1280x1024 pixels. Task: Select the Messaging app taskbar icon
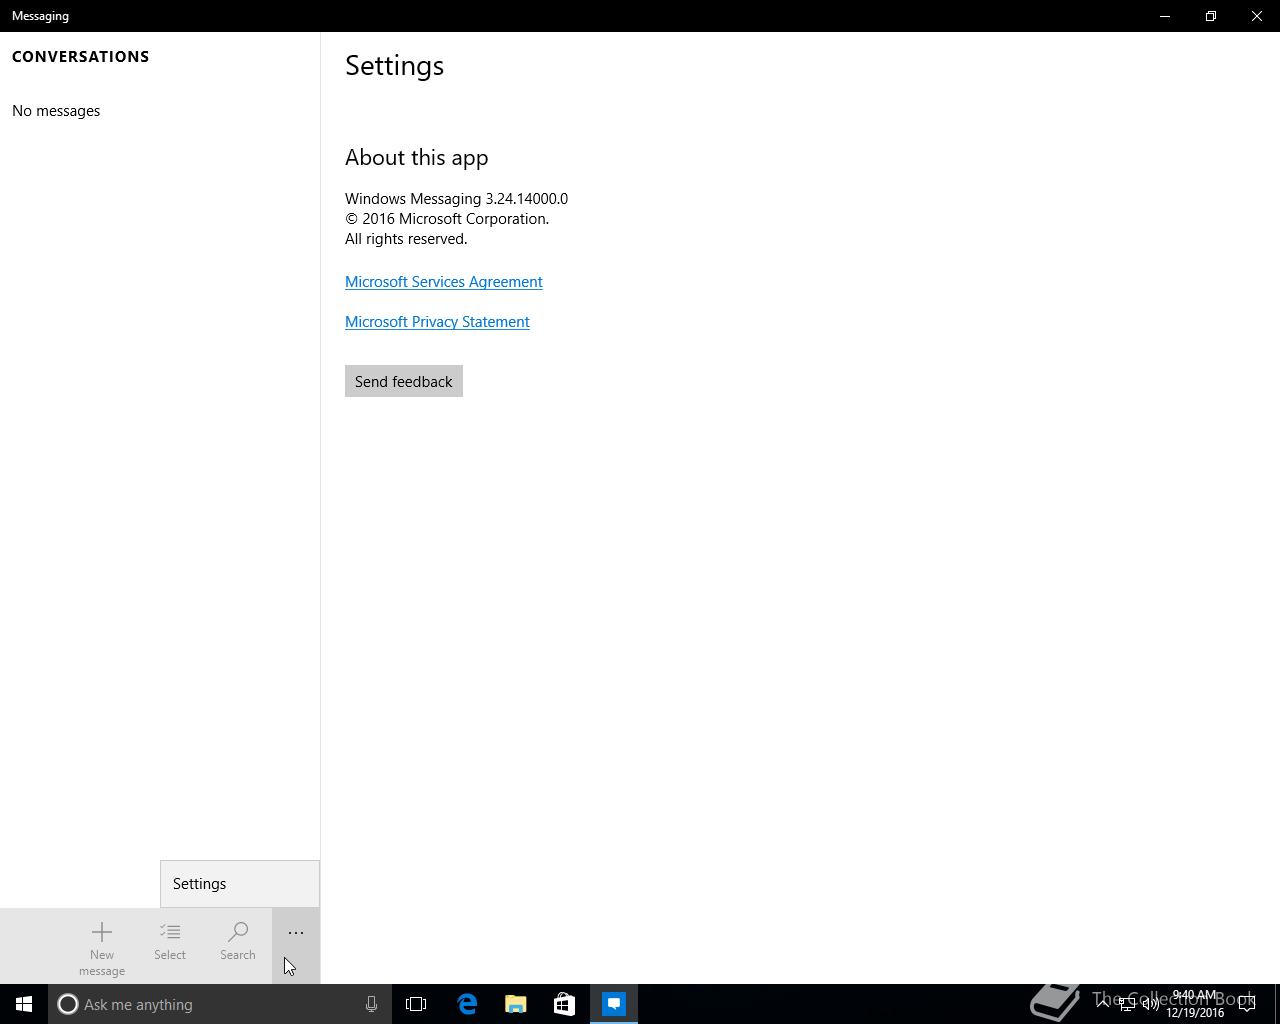point(614,1004)
